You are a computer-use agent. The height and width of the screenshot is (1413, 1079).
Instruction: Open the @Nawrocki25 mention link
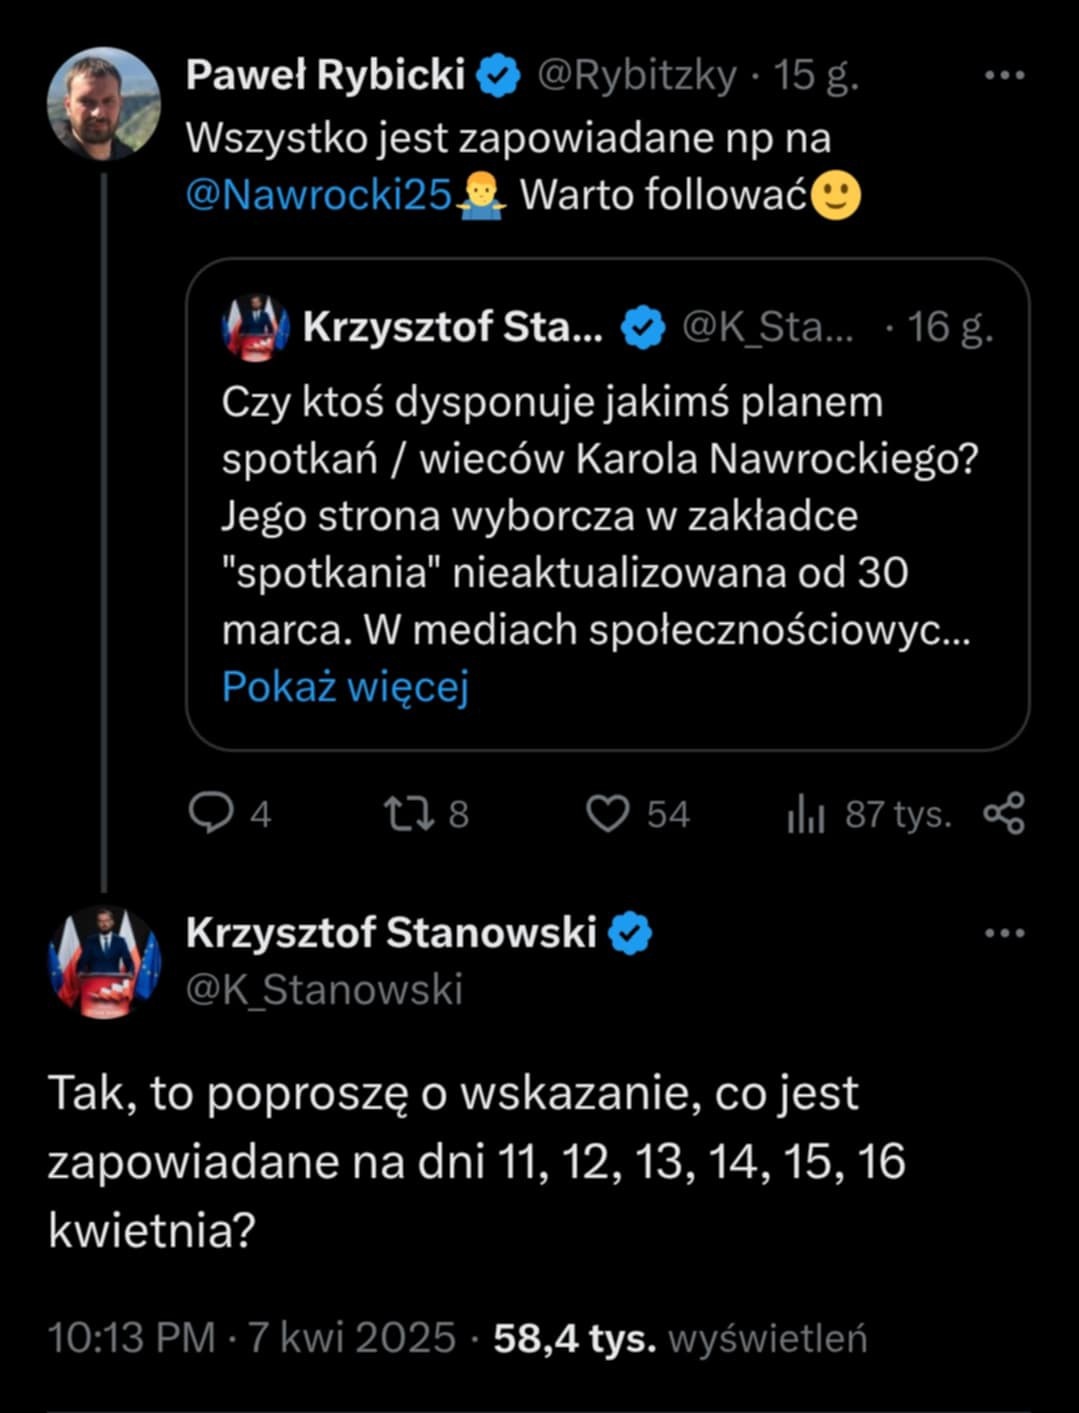click(x=319, y=194)
